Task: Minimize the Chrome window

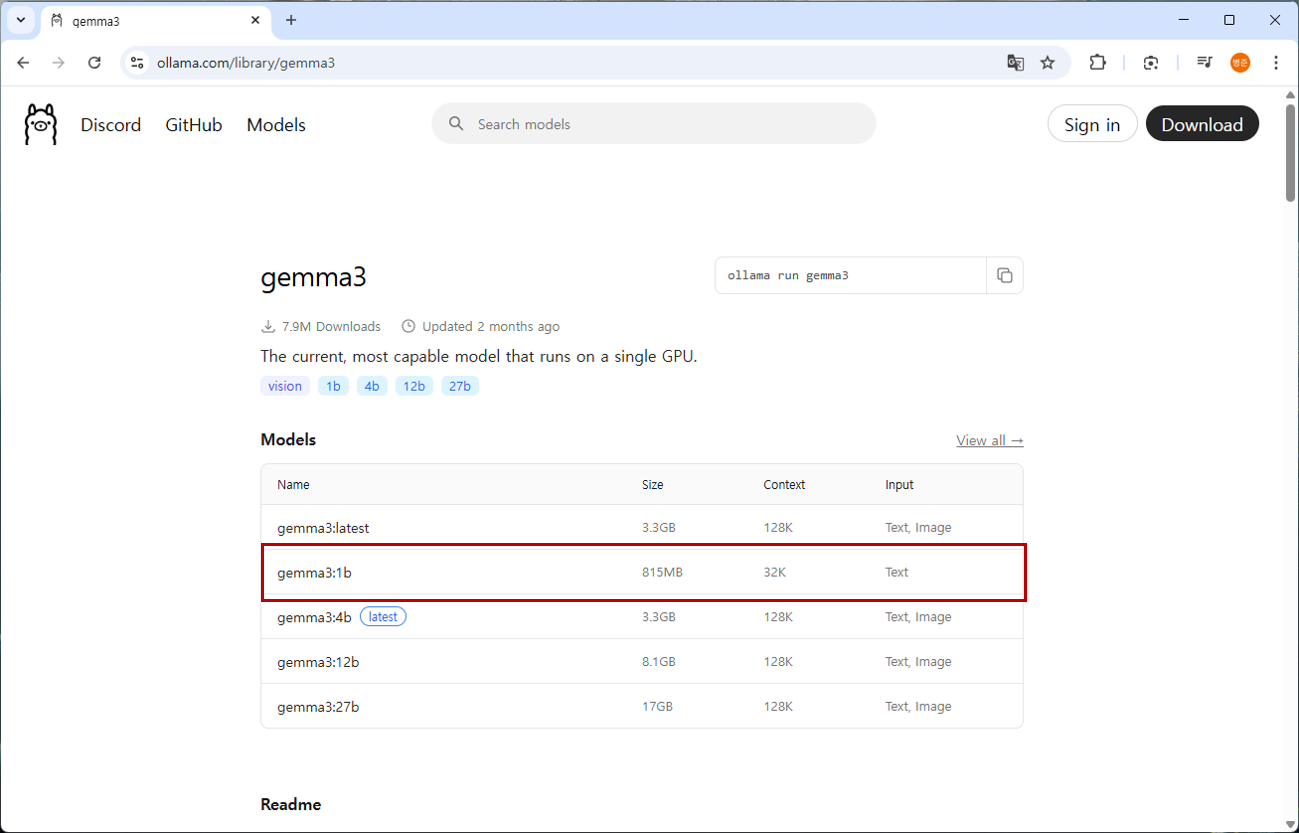Action: [1184, 20]
